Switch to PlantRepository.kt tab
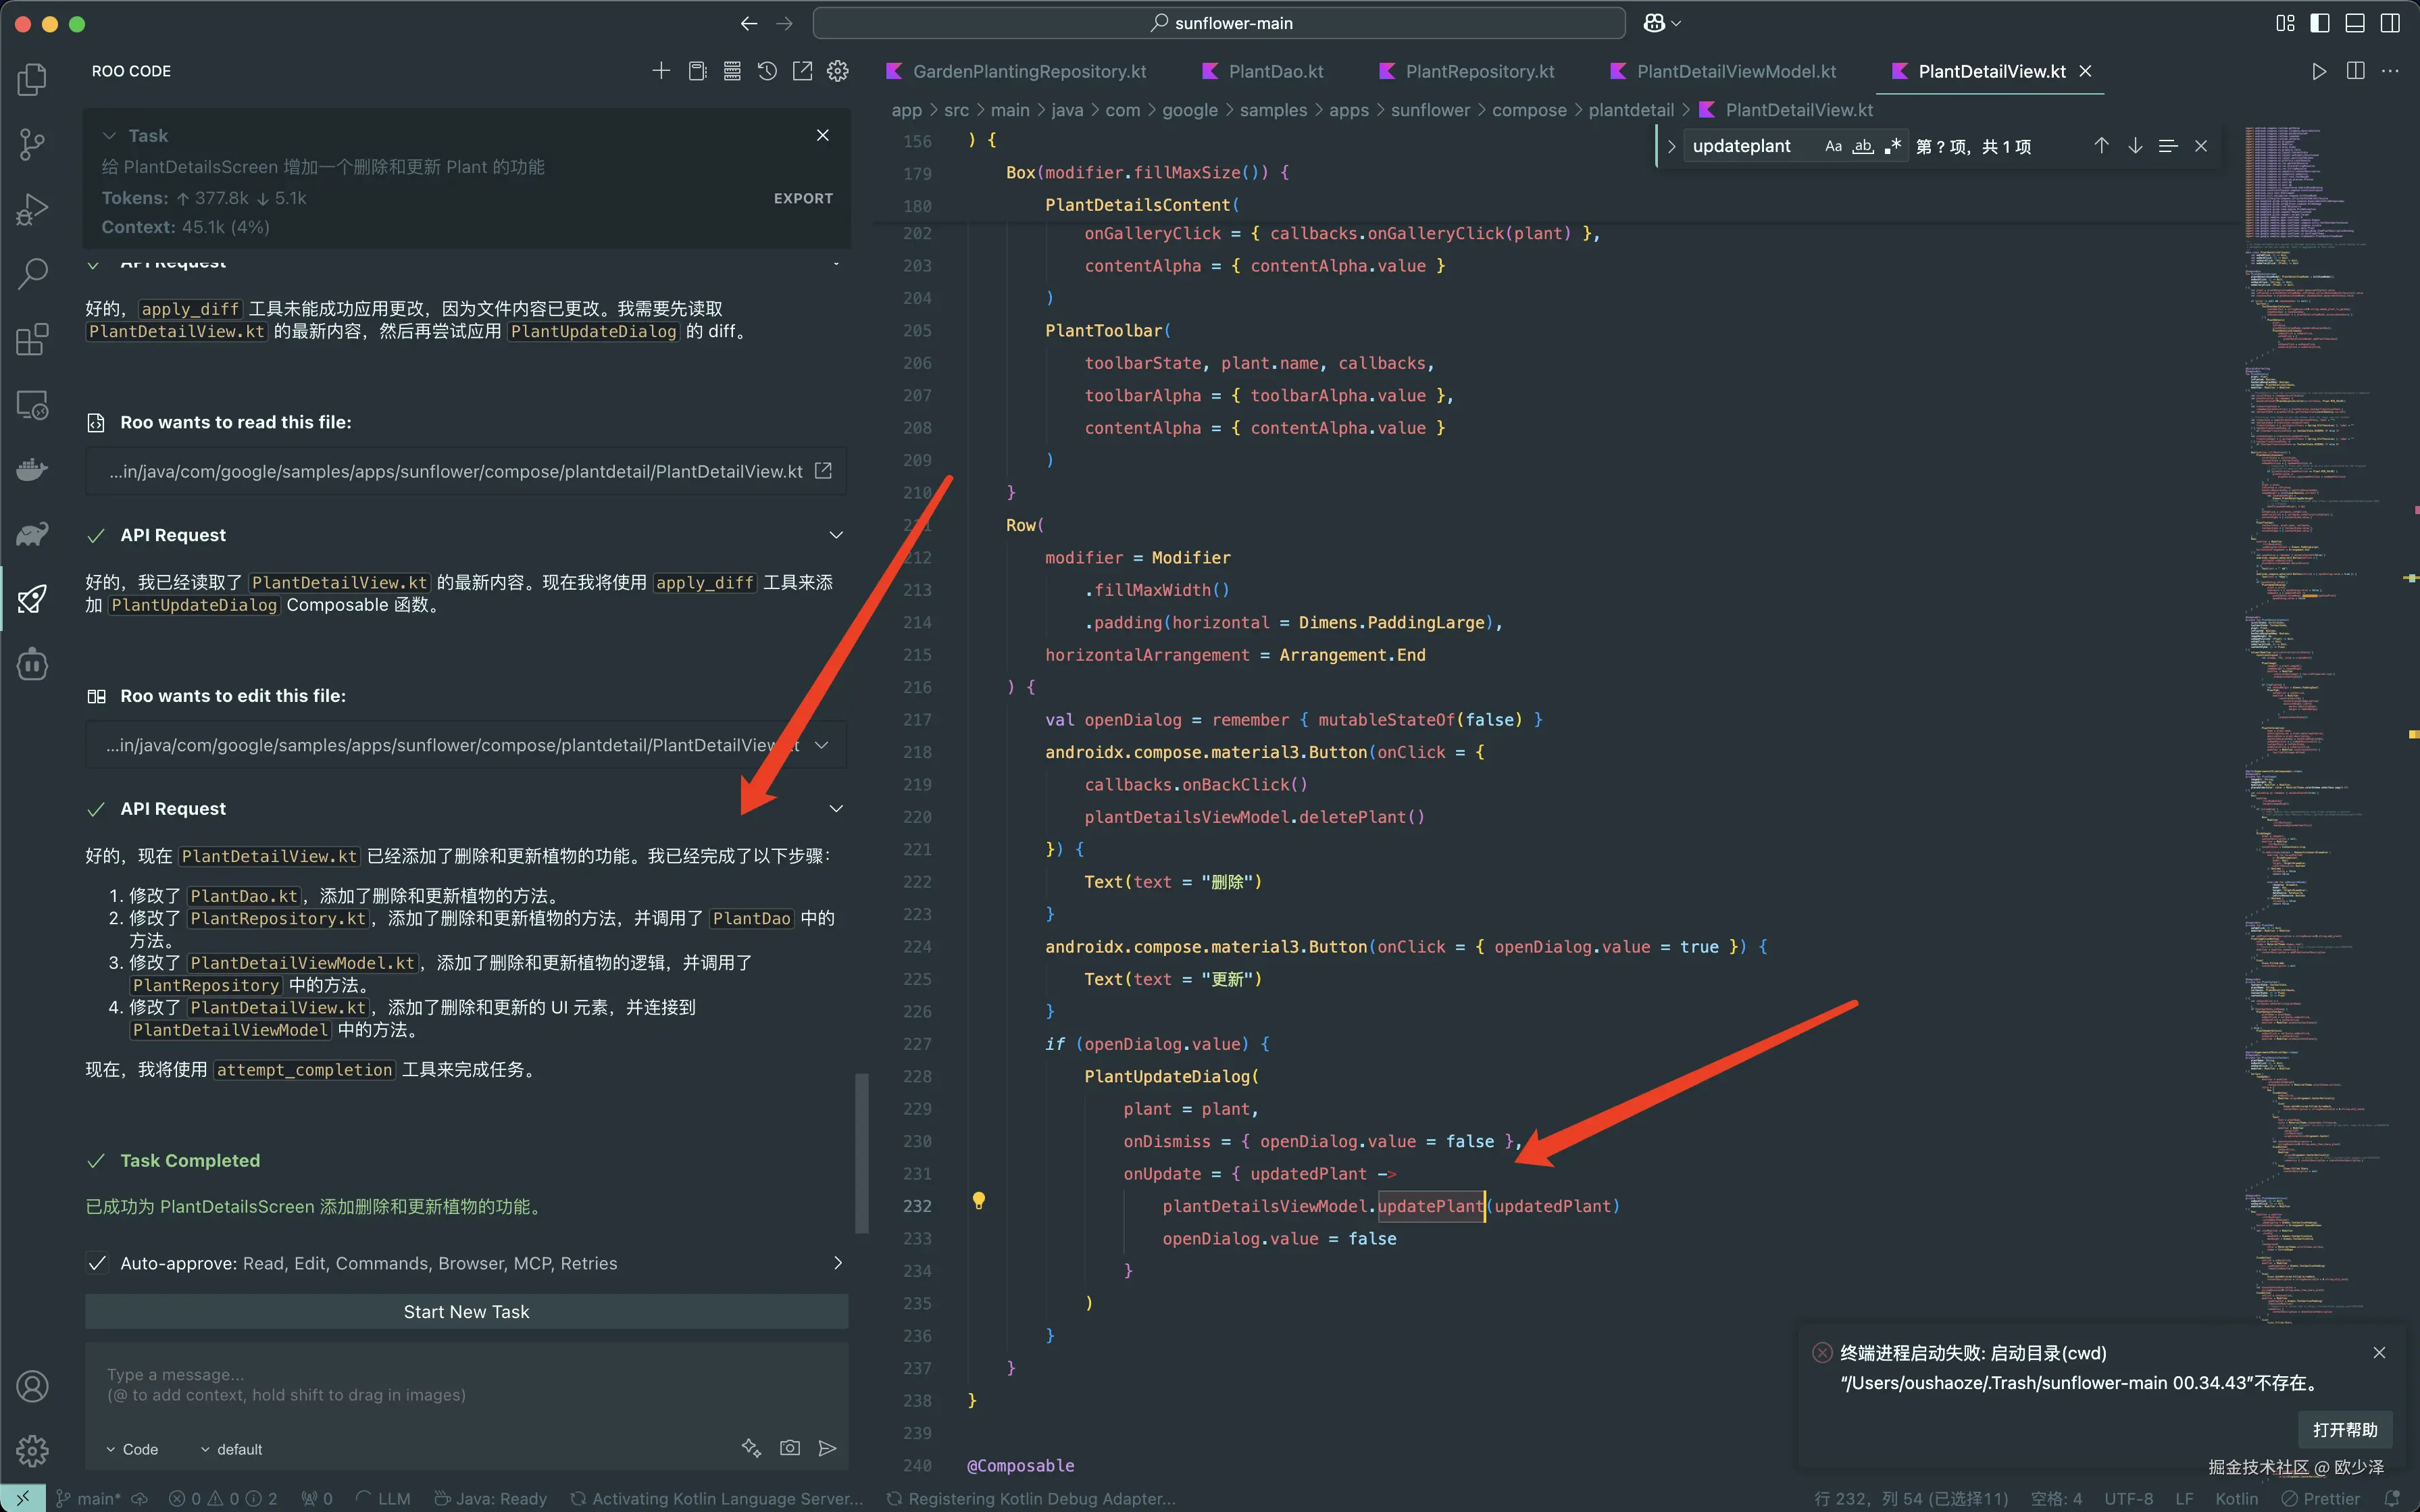The image size is (2420, 1512). pos(1467,71)
